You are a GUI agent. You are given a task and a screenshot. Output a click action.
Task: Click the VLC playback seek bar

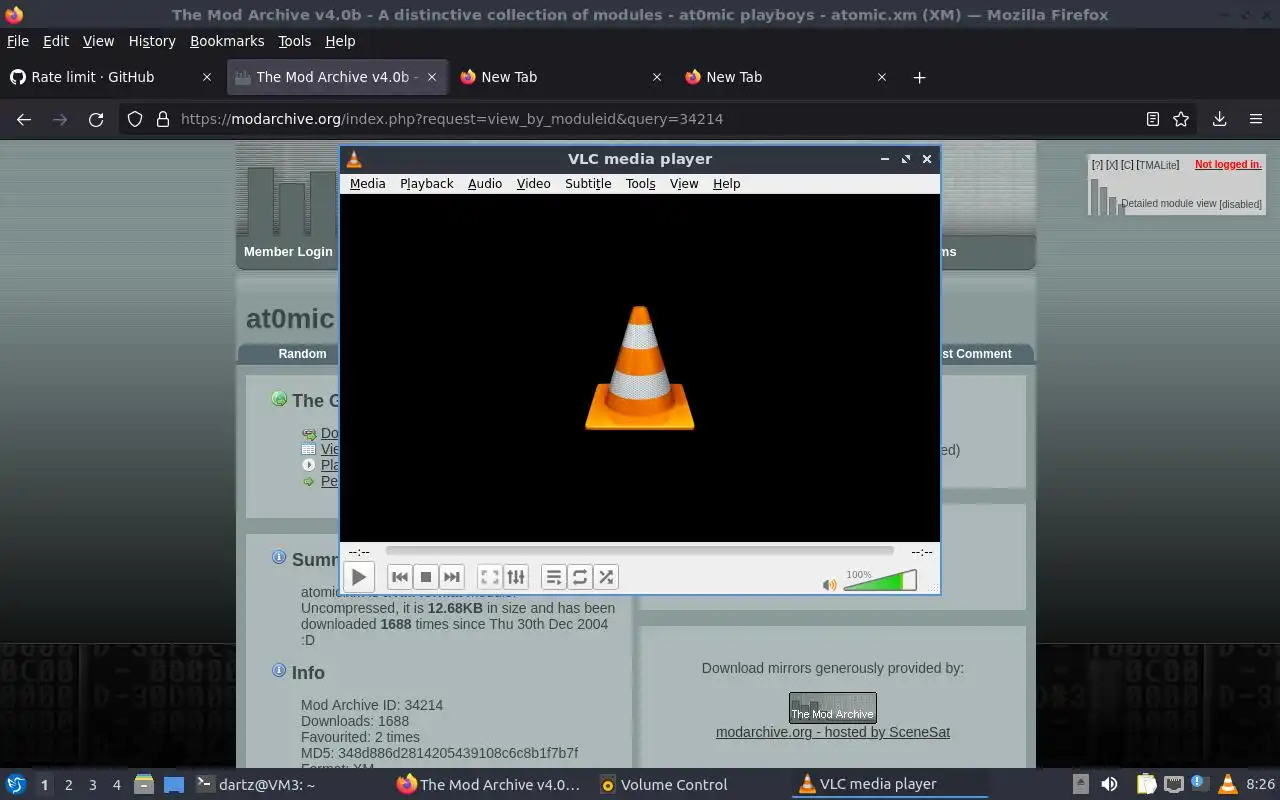tap(639, 551)
